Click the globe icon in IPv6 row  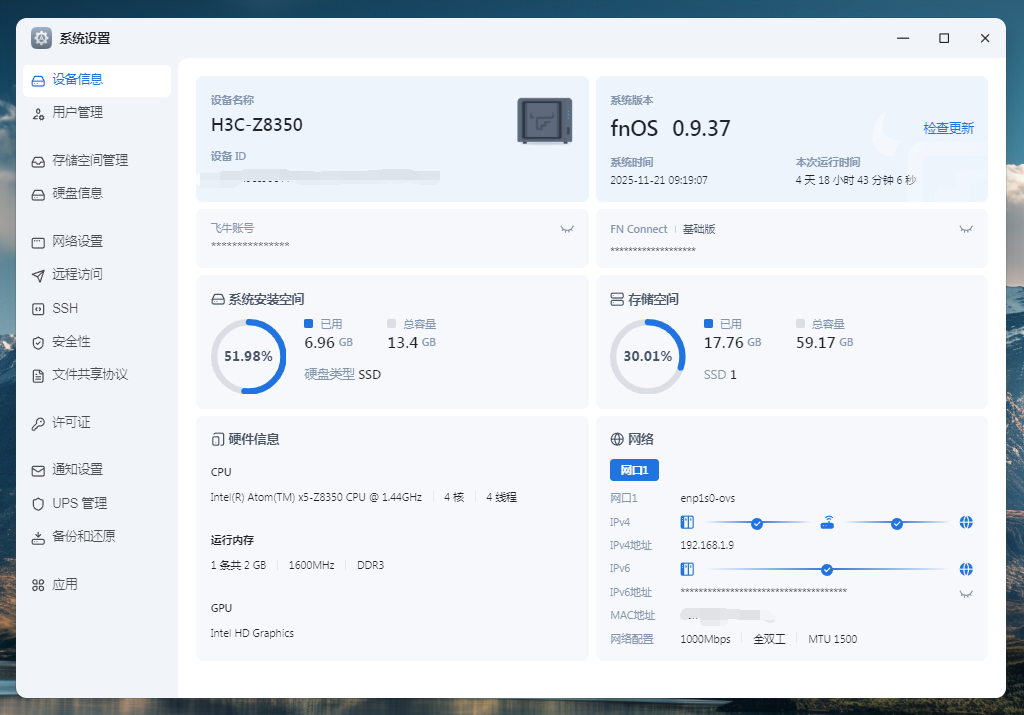pos(966,569)
